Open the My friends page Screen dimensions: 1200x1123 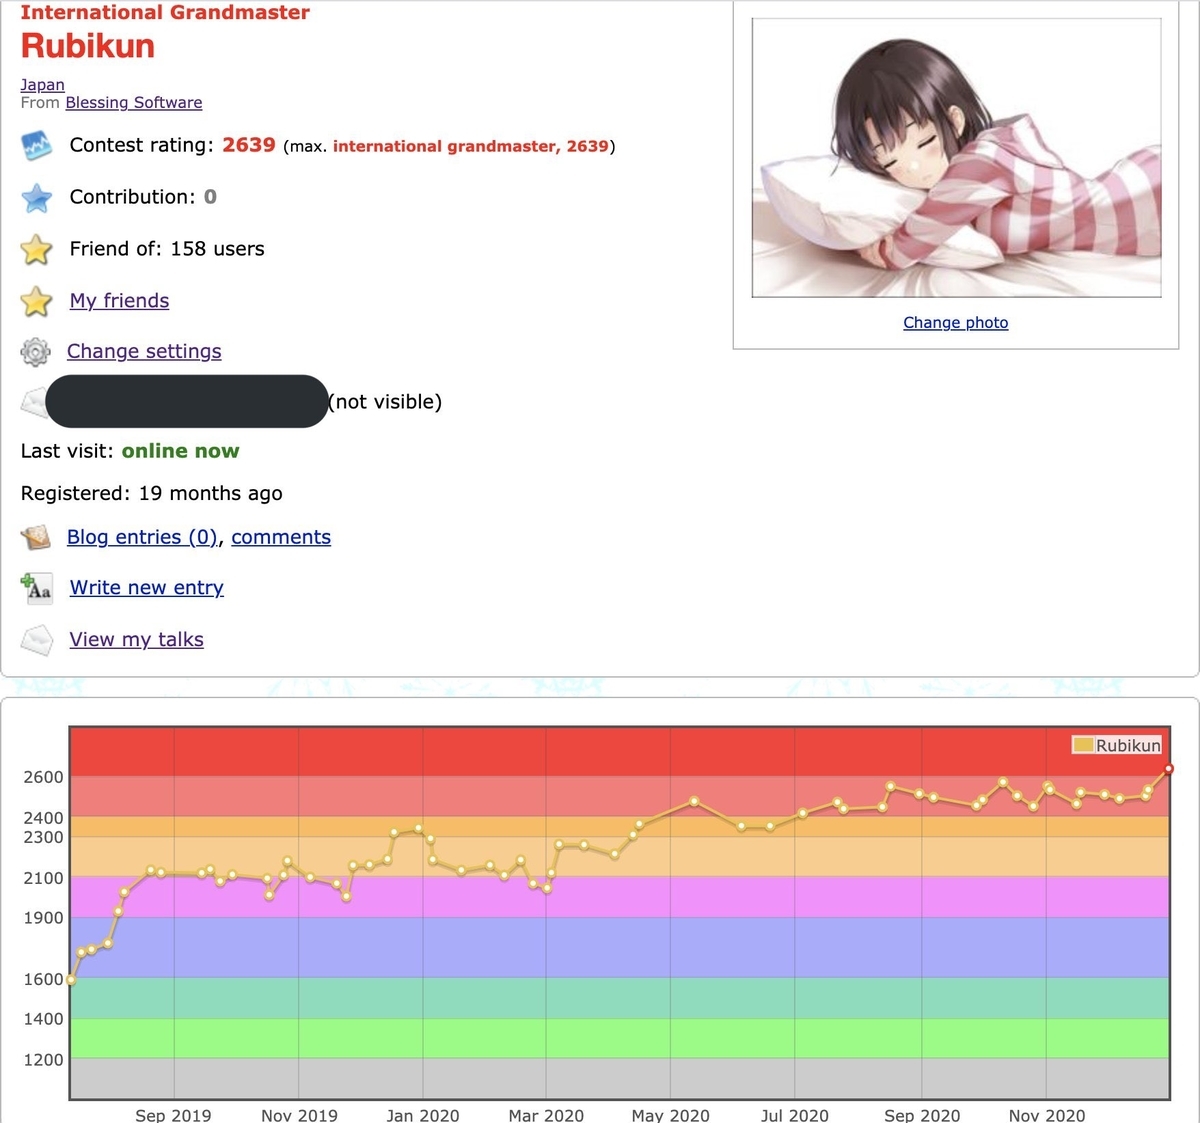tap(119, 301)
